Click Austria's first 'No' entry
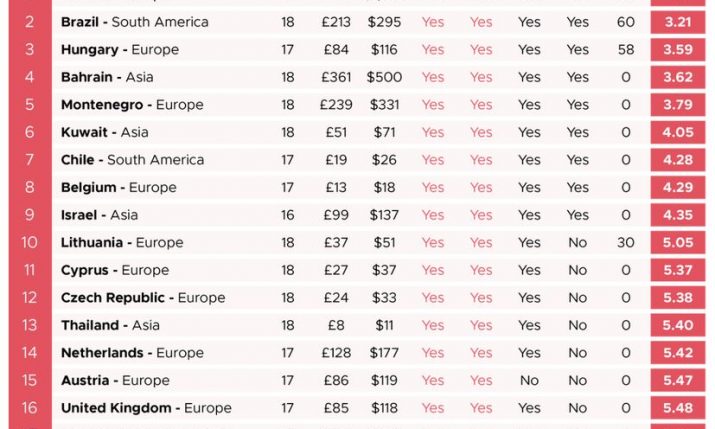 pos(529,380)
